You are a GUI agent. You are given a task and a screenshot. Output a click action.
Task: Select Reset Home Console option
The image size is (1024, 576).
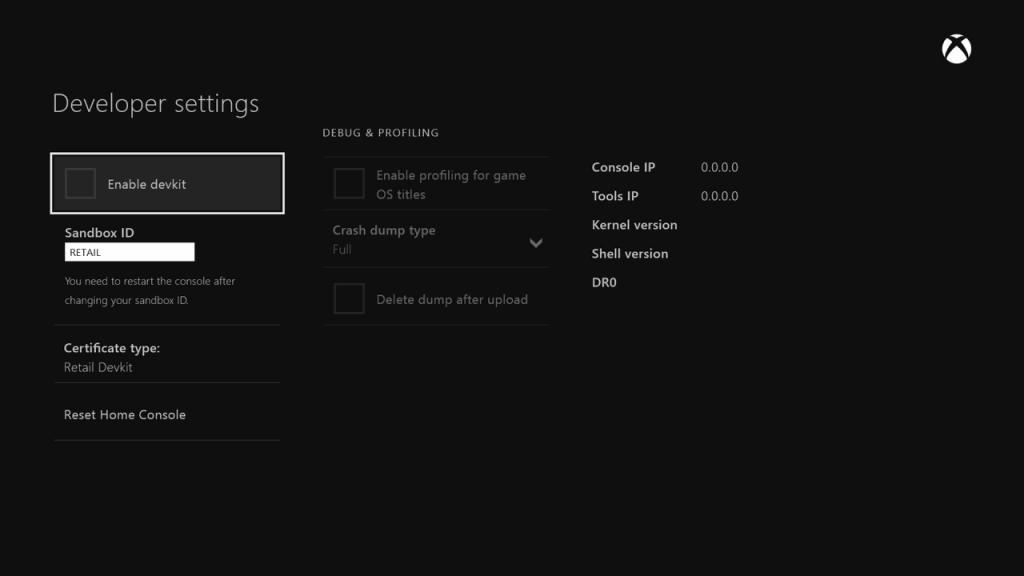point(125,415)
